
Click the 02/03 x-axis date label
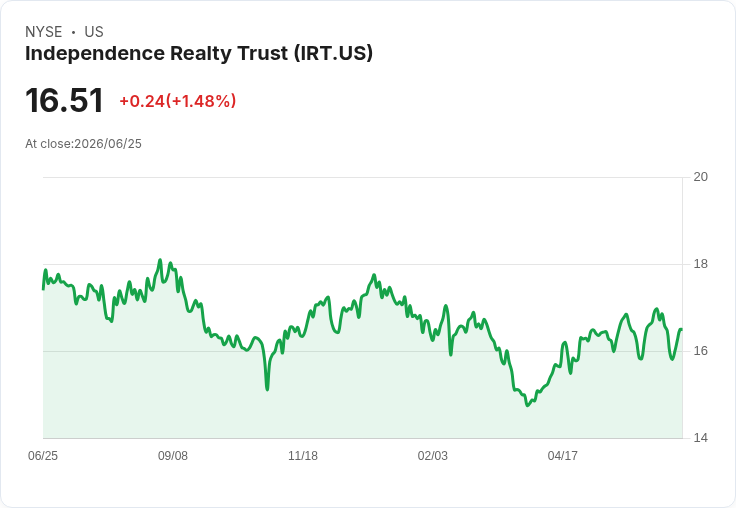433,456
